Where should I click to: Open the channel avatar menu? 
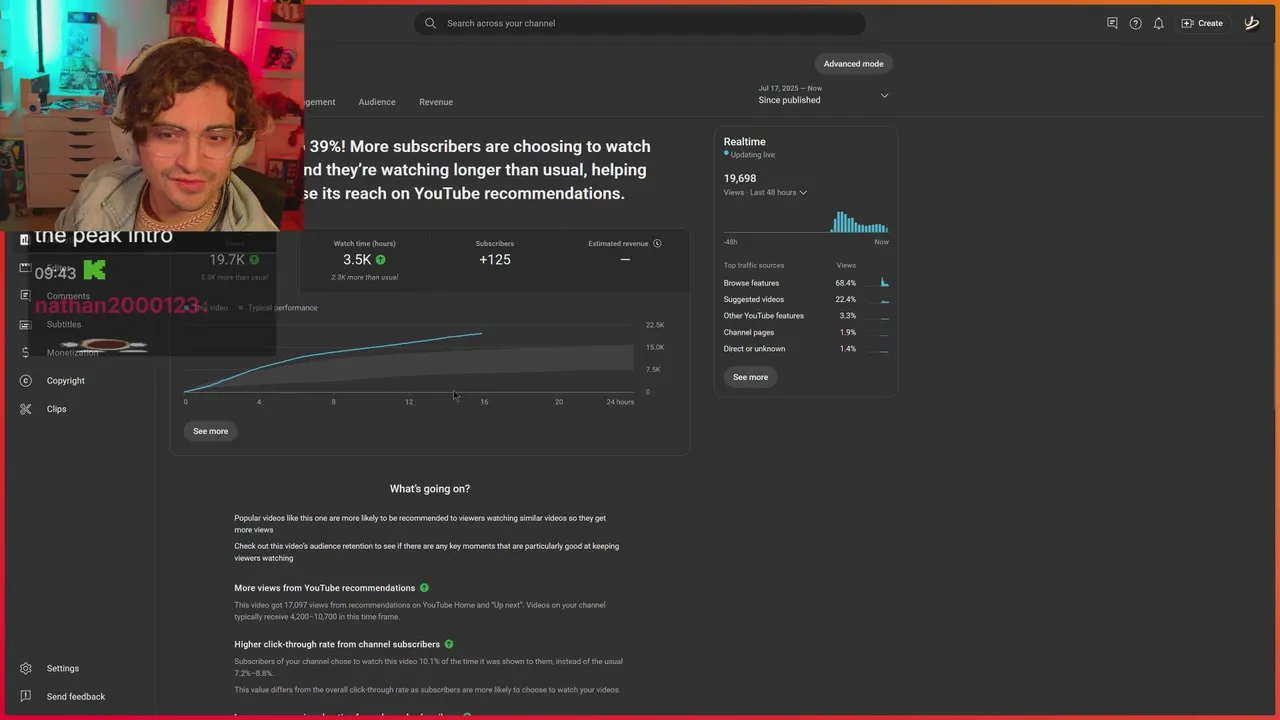click(x=1251, y=23)
